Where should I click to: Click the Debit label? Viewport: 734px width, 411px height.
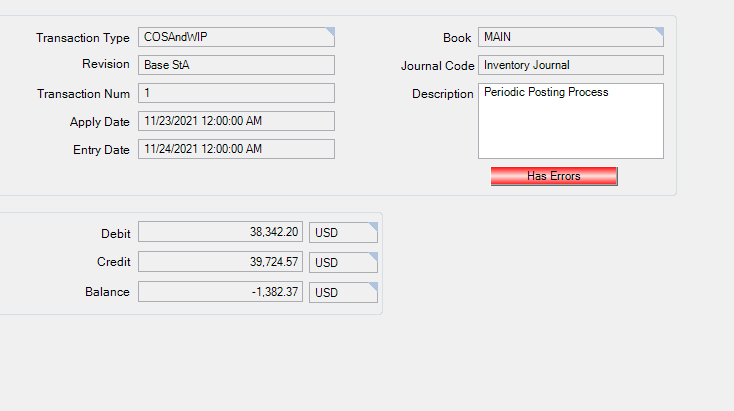pyautogui.click(x=116, y=234)
